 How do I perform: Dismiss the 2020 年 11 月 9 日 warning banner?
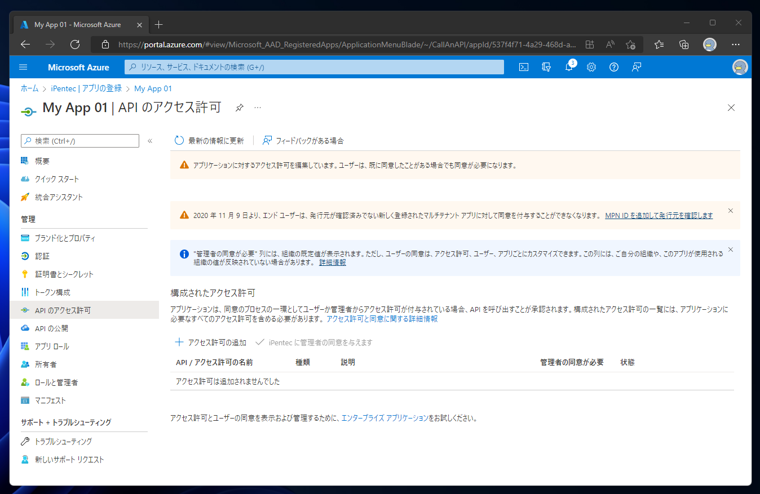tap(730, 211)
